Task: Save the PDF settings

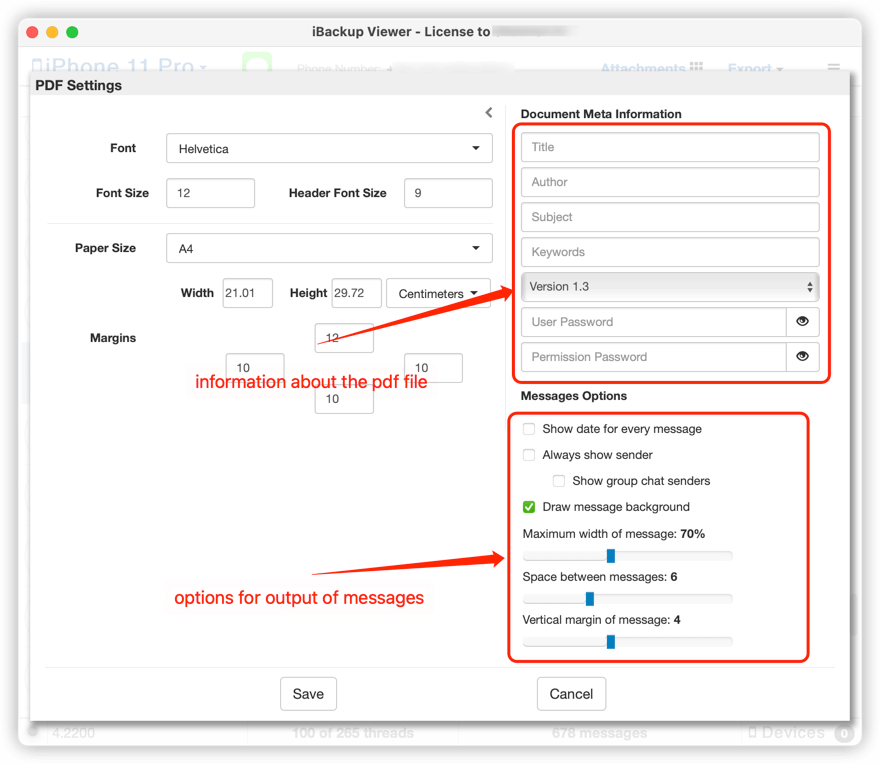Action: pyautogui.click(x=308, y=693)
